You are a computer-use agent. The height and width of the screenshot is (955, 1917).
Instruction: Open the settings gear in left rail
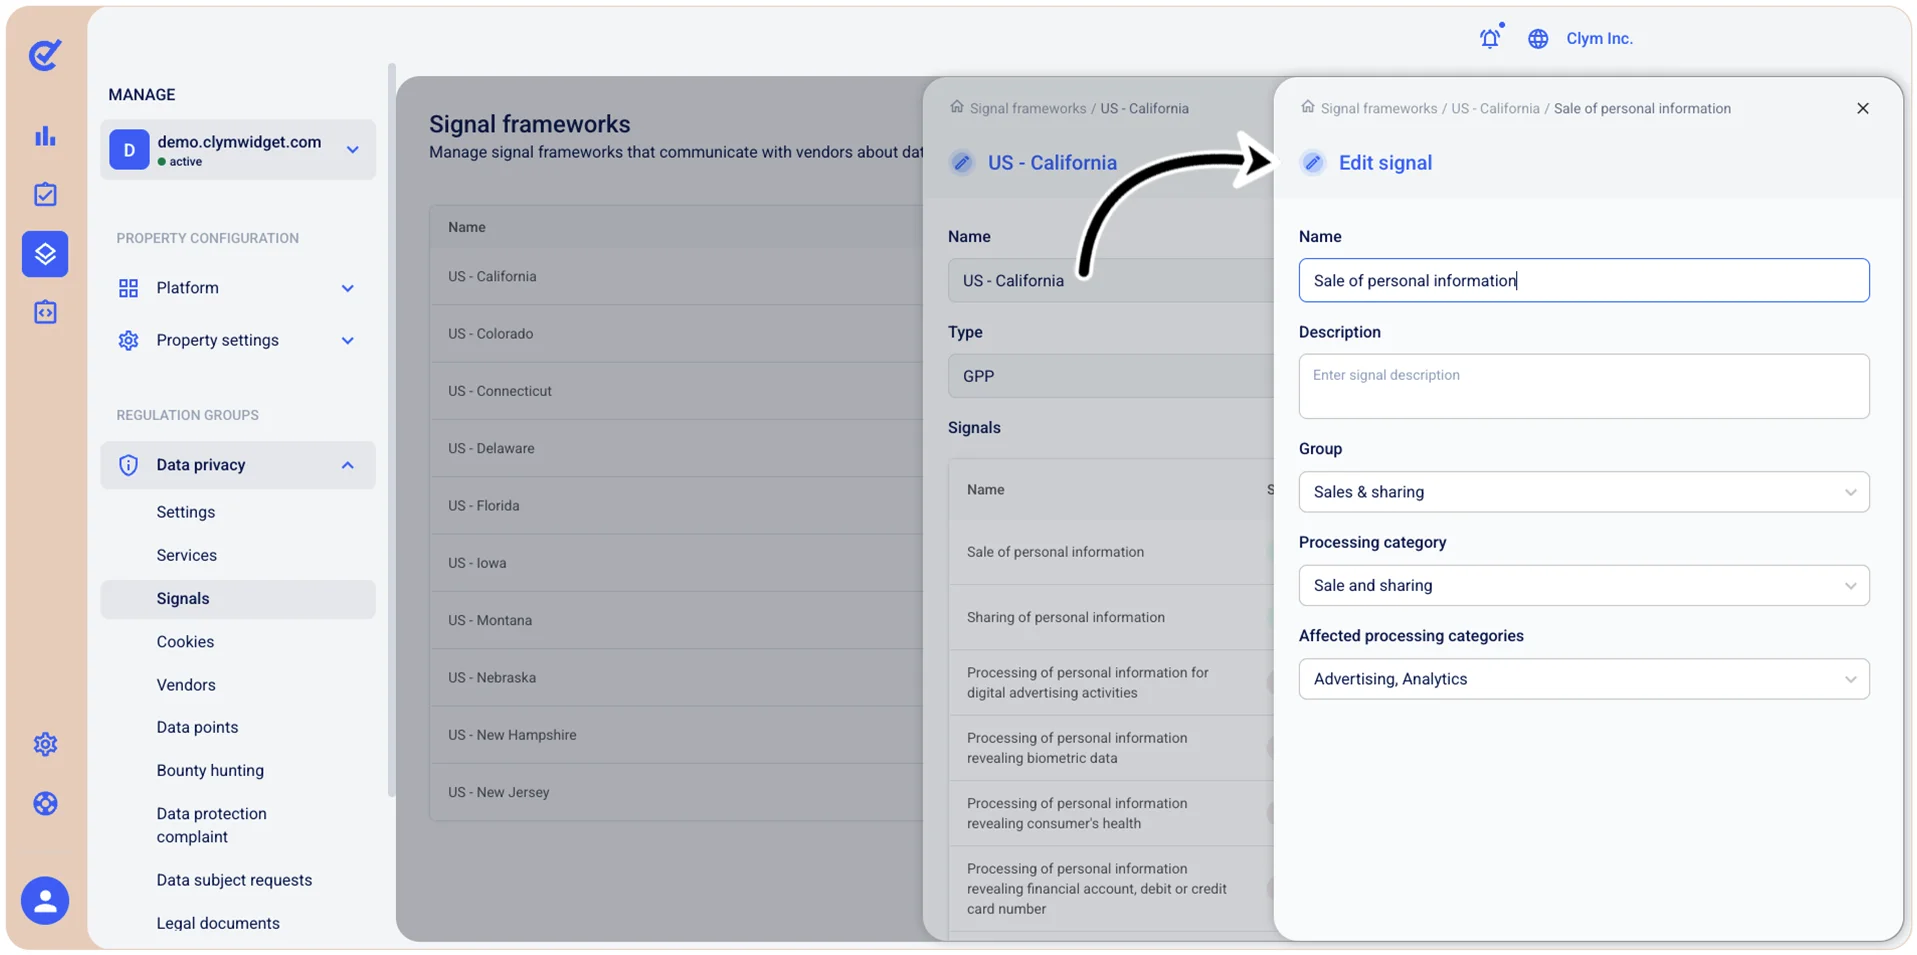[x=45, y=744]
